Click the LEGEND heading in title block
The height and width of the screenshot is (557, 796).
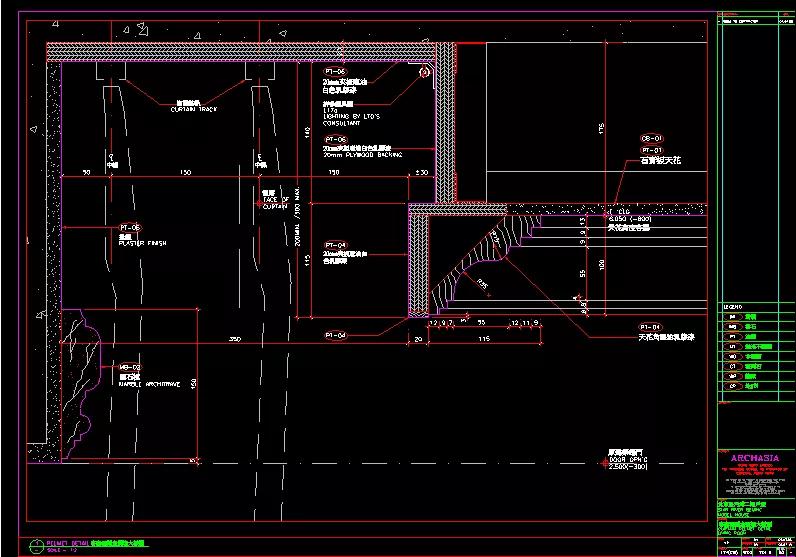click(733, 307)
